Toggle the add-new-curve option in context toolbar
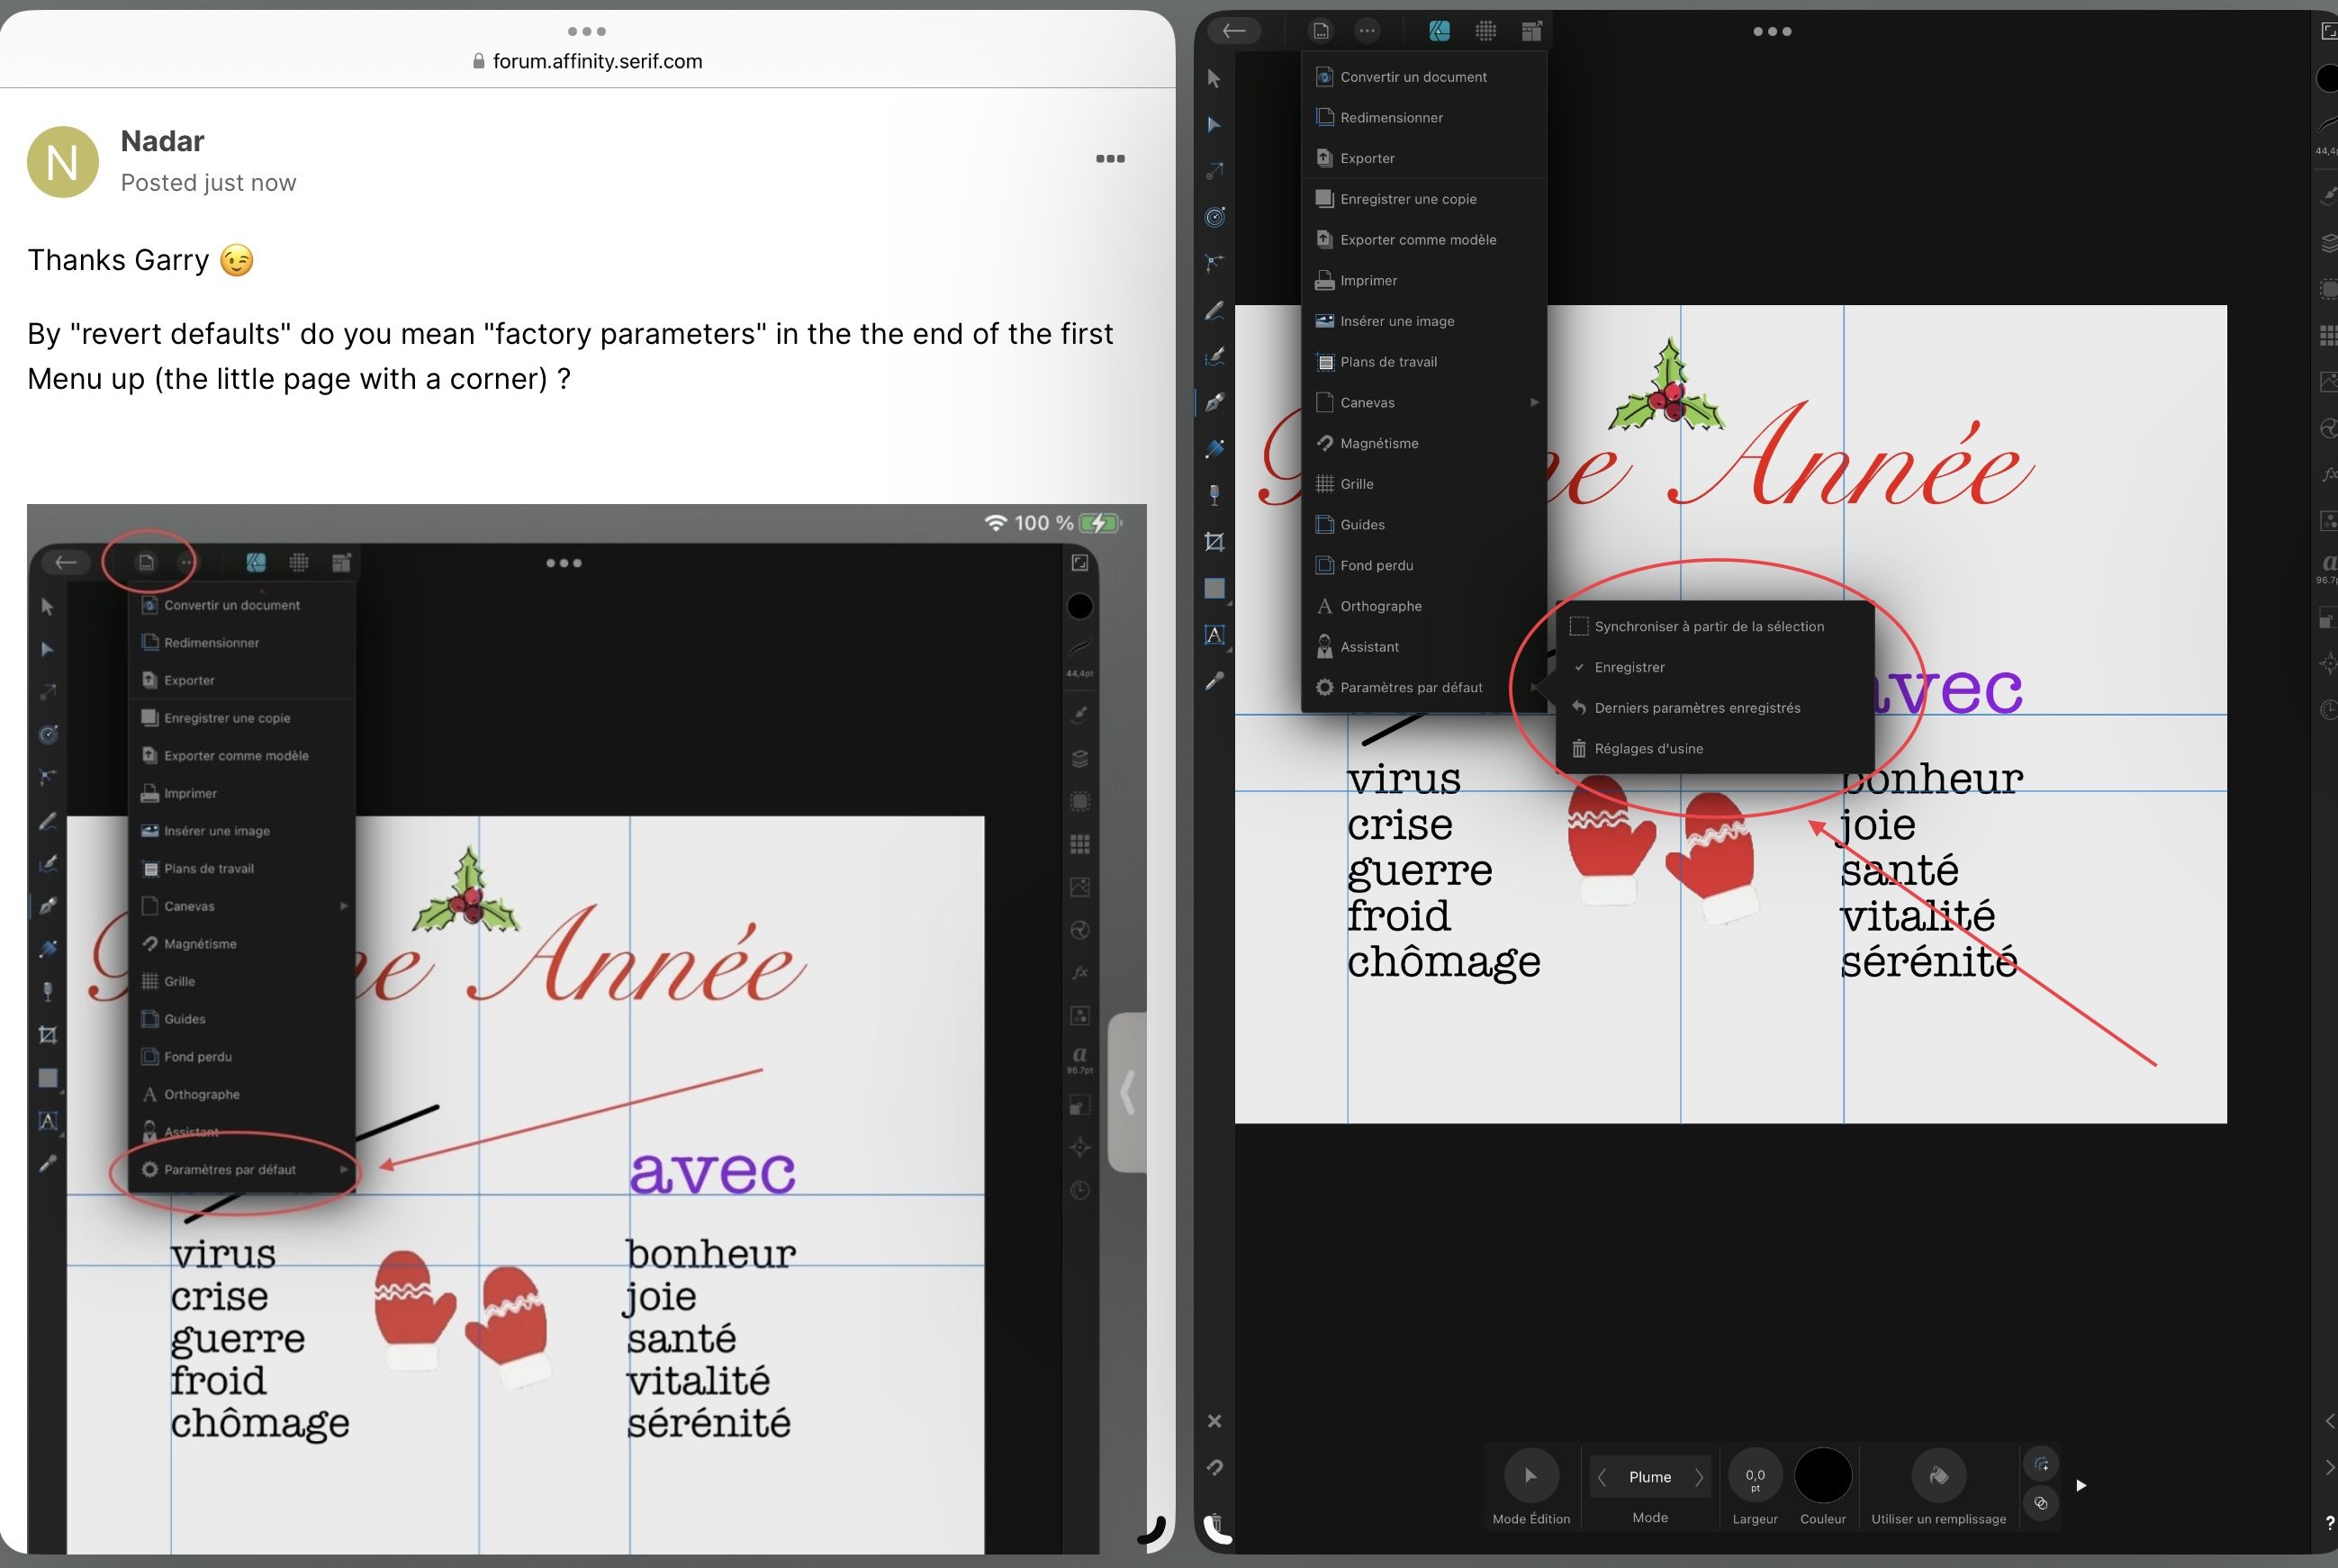The image size is (2338, 1568). (x=2041, y=1464)
